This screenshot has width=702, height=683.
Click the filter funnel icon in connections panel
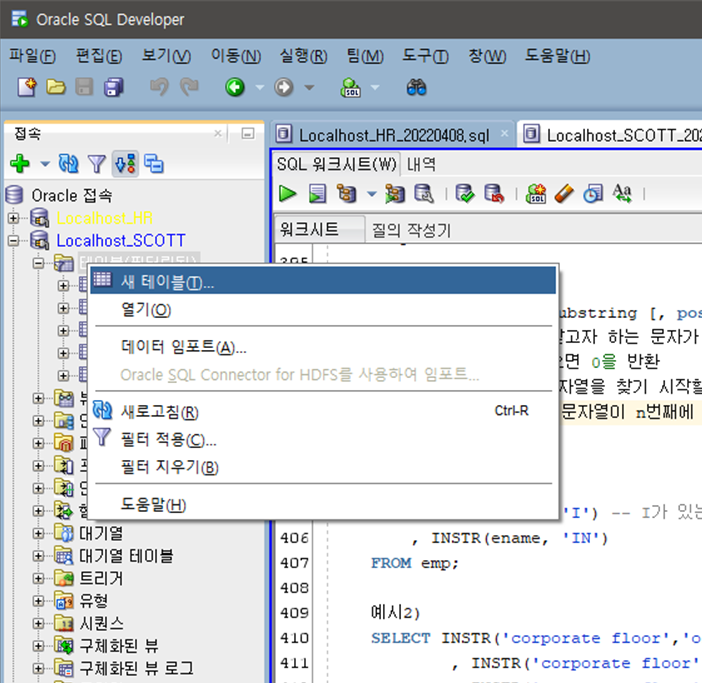pyautogui.click(x=97, y=164)
